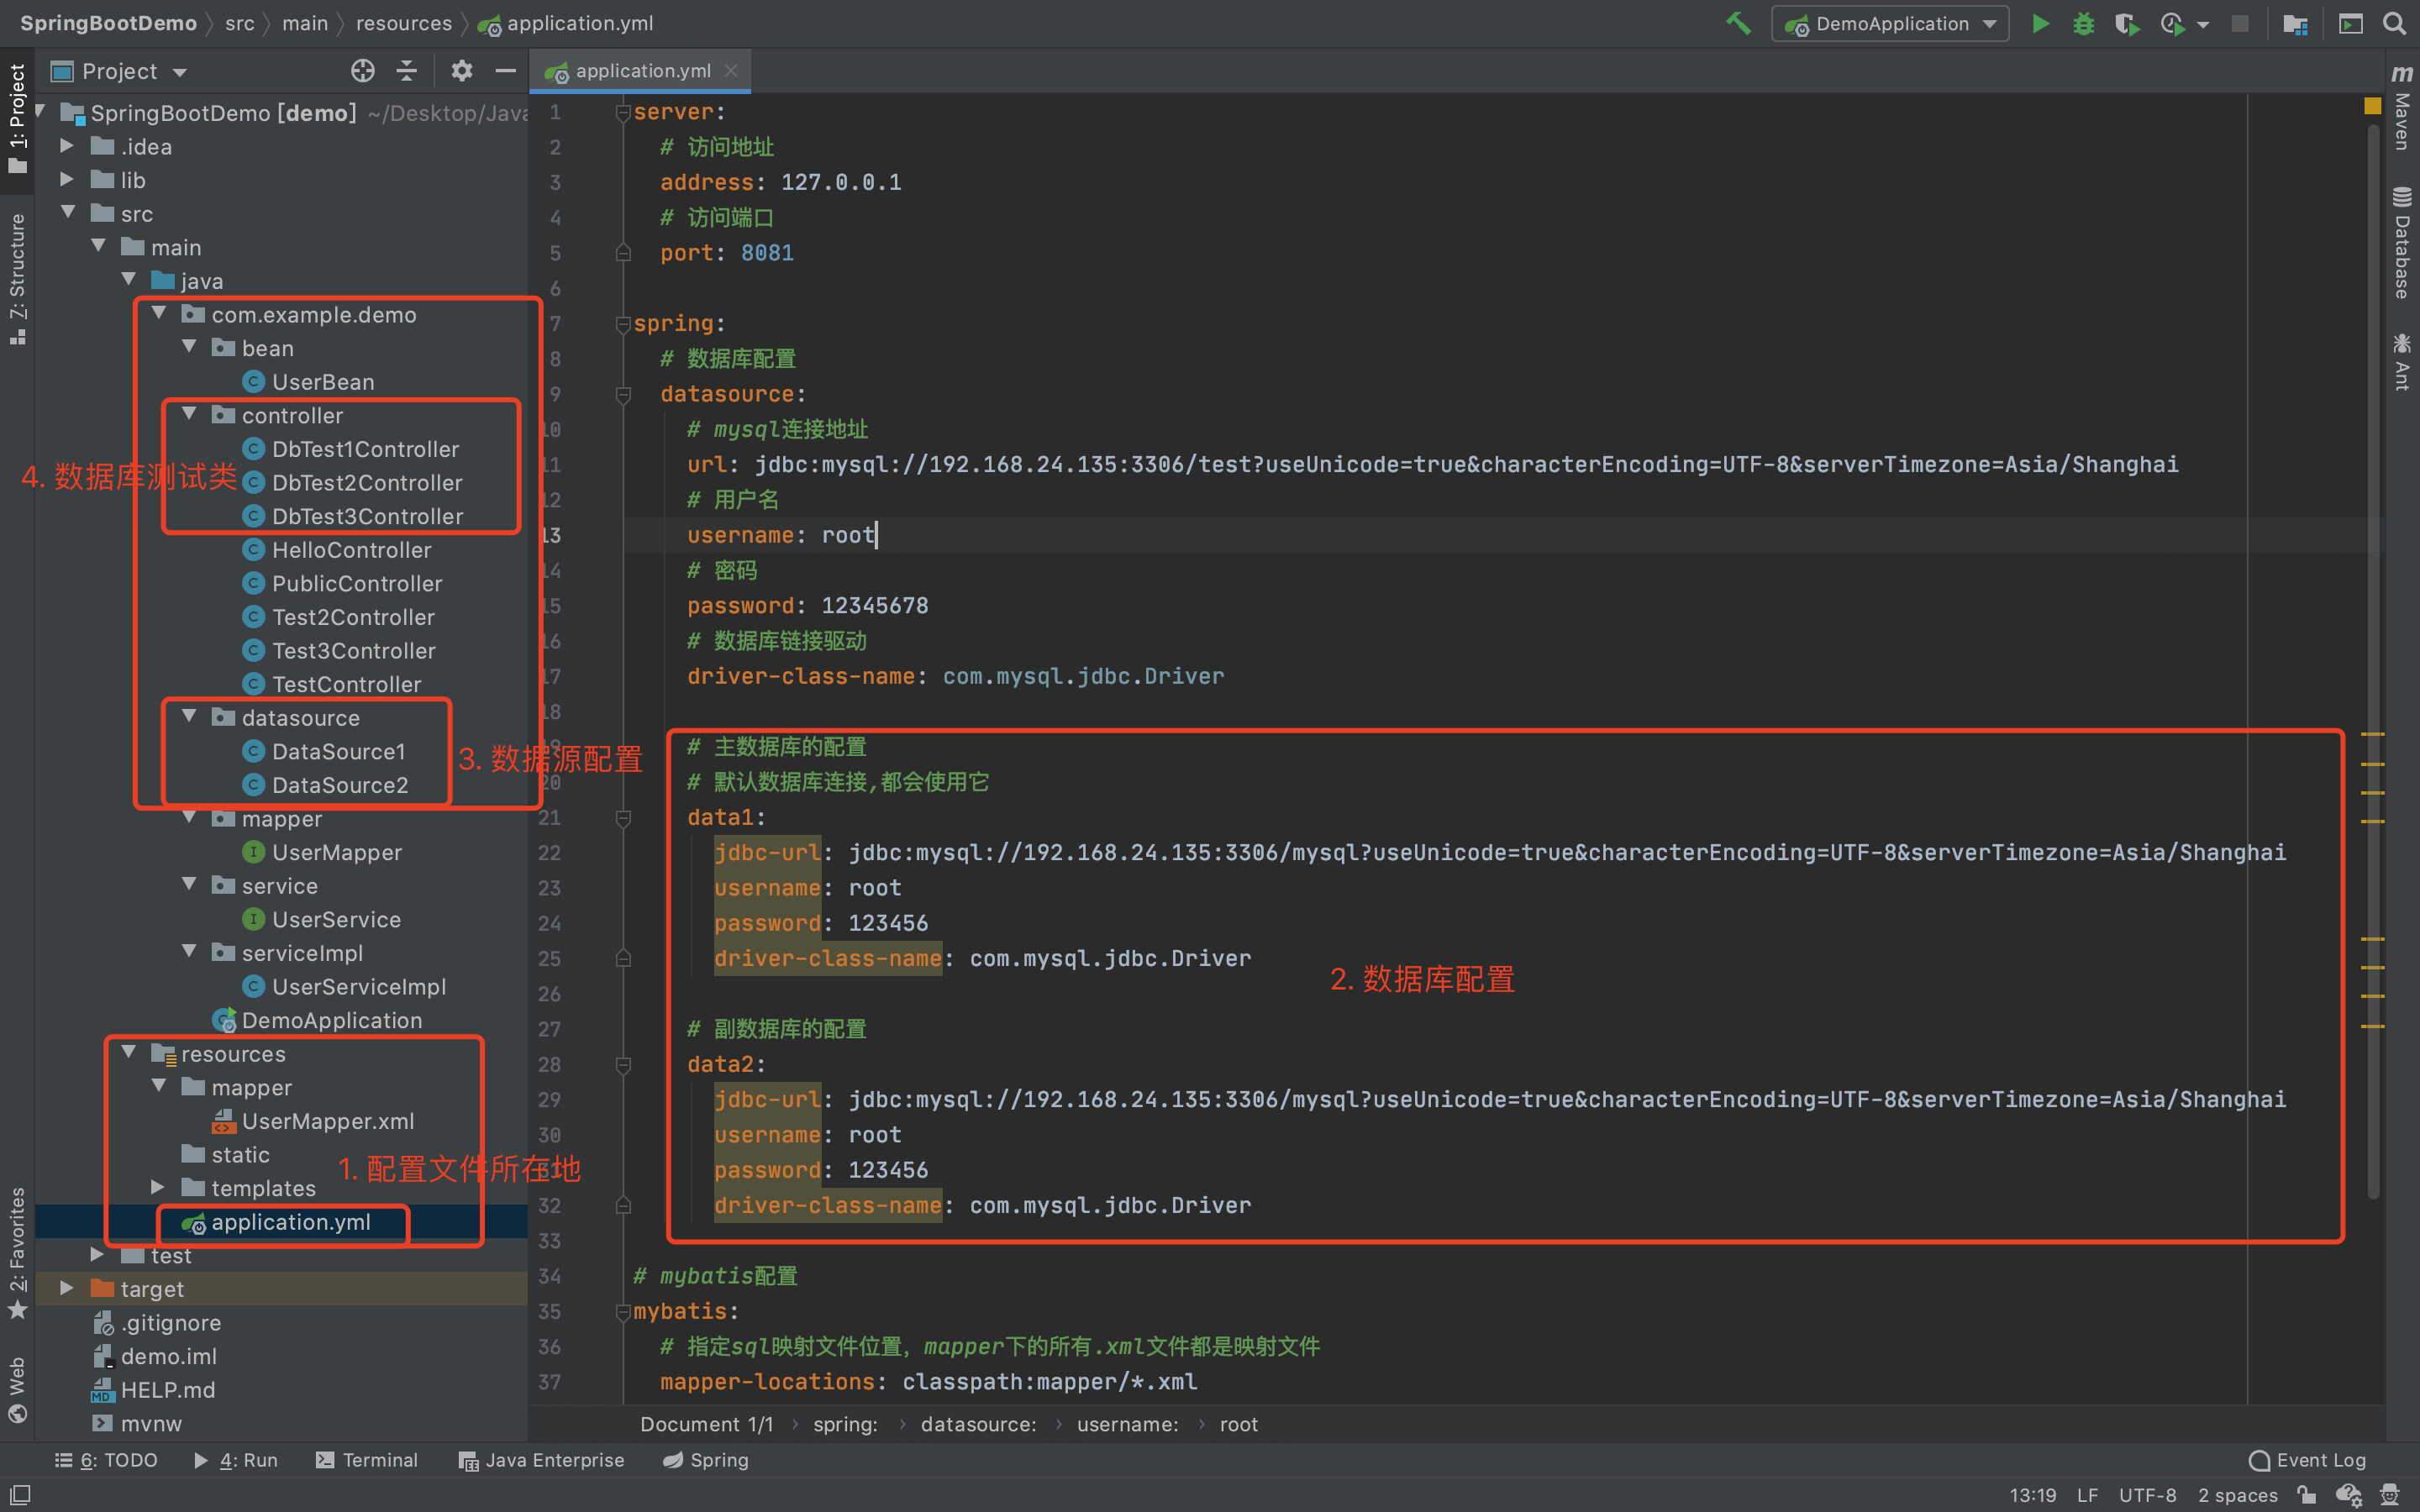Open the Maven tool window

(x=2402, y=109)
